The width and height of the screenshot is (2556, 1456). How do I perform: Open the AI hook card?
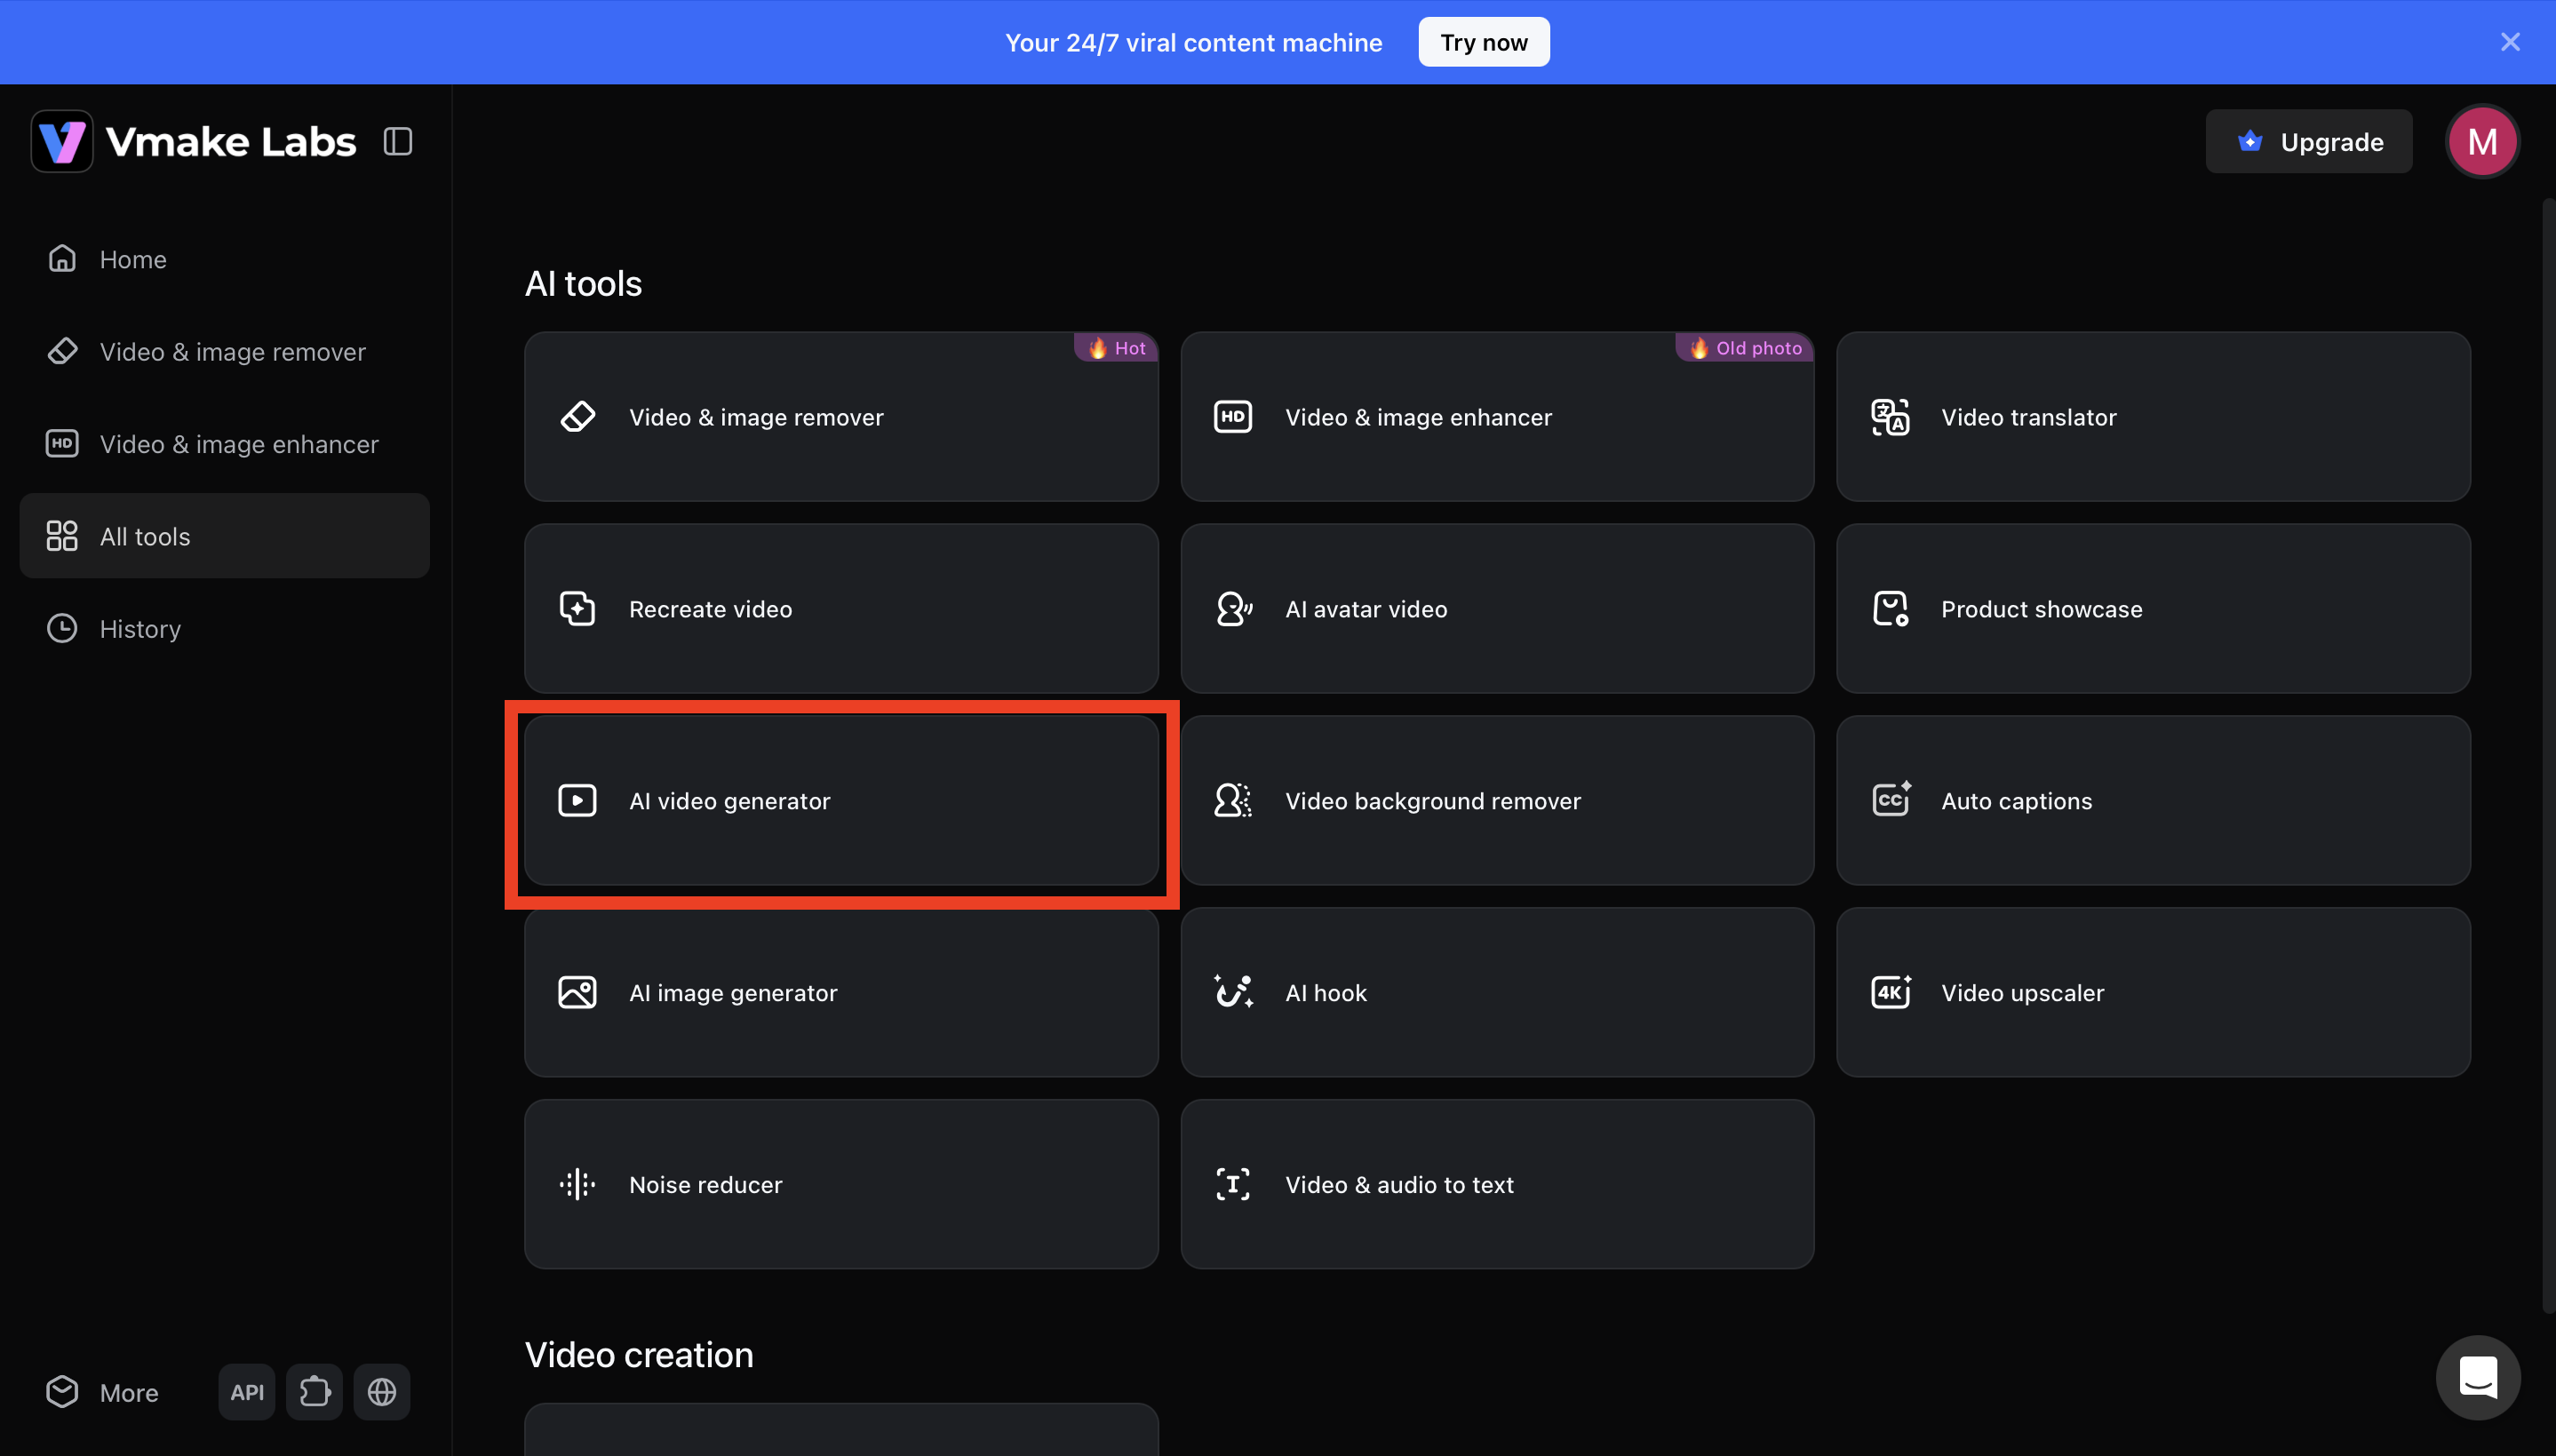pos(1497,993)
